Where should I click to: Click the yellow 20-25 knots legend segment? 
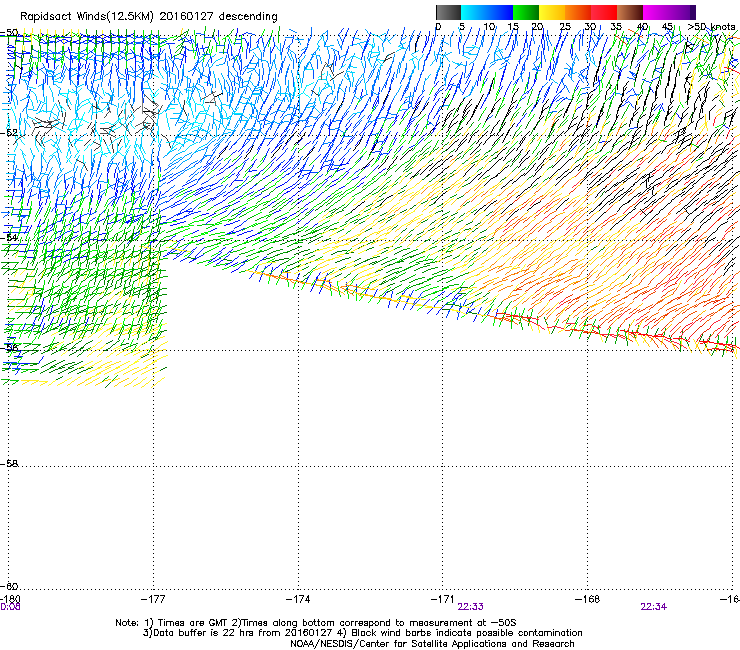click(552, 12)
